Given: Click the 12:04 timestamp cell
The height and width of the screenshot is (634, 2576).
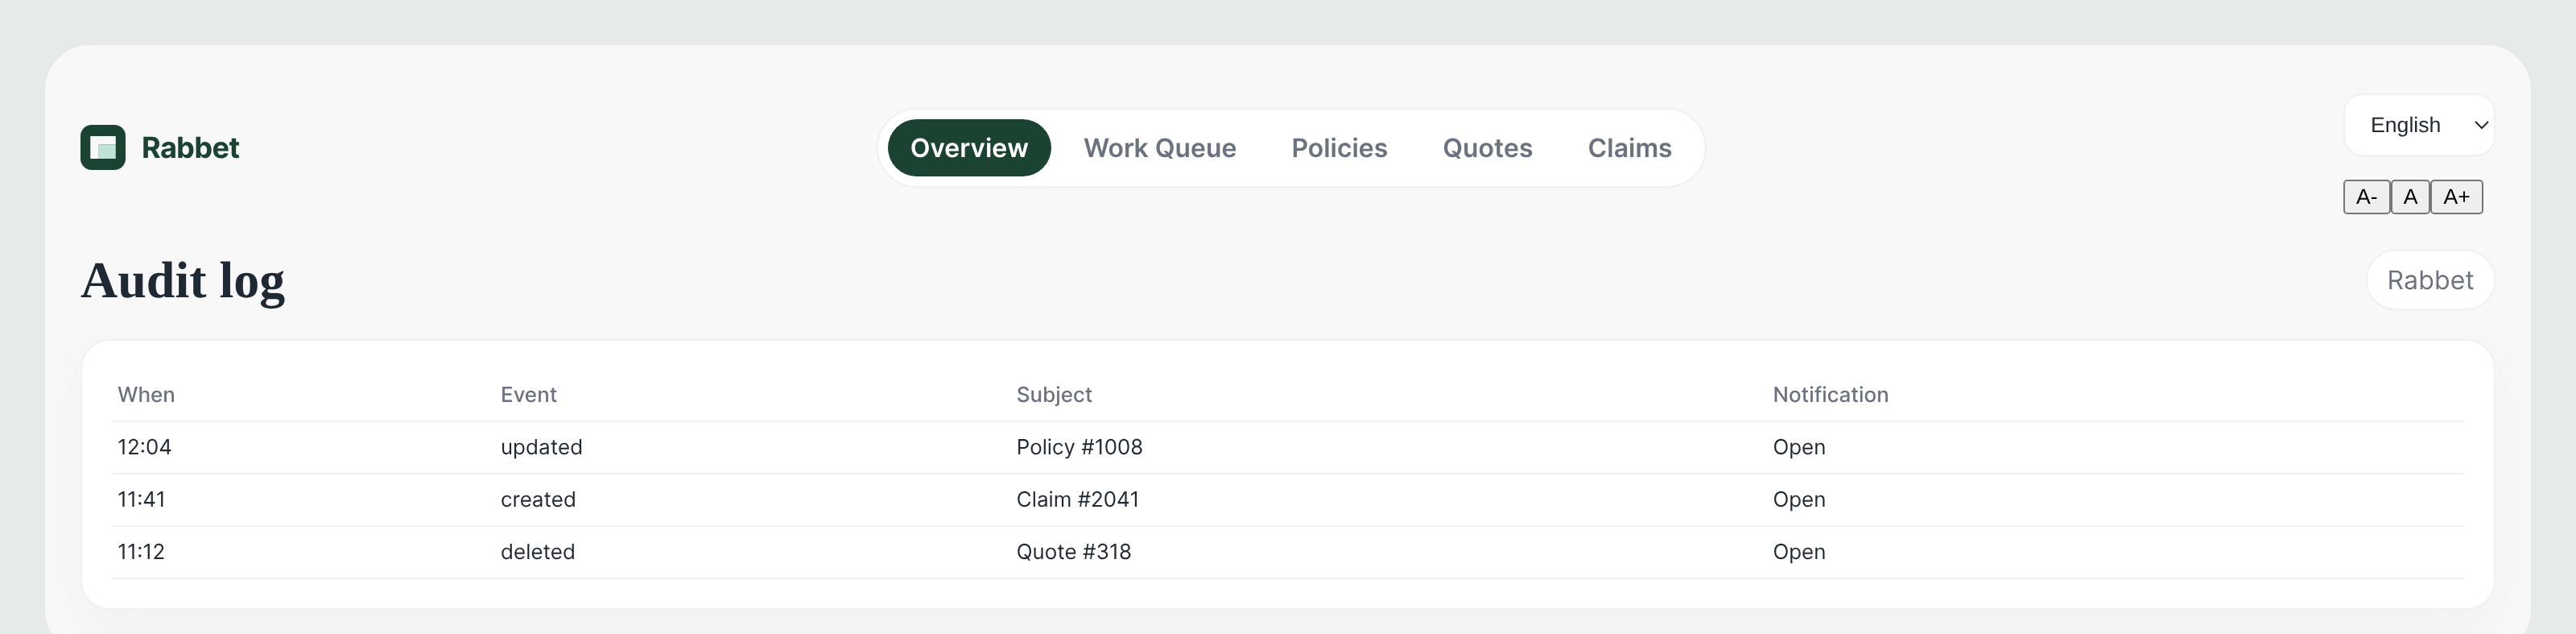Looking at the screenshot, I should pyautogui.click(x=145, y=447).
